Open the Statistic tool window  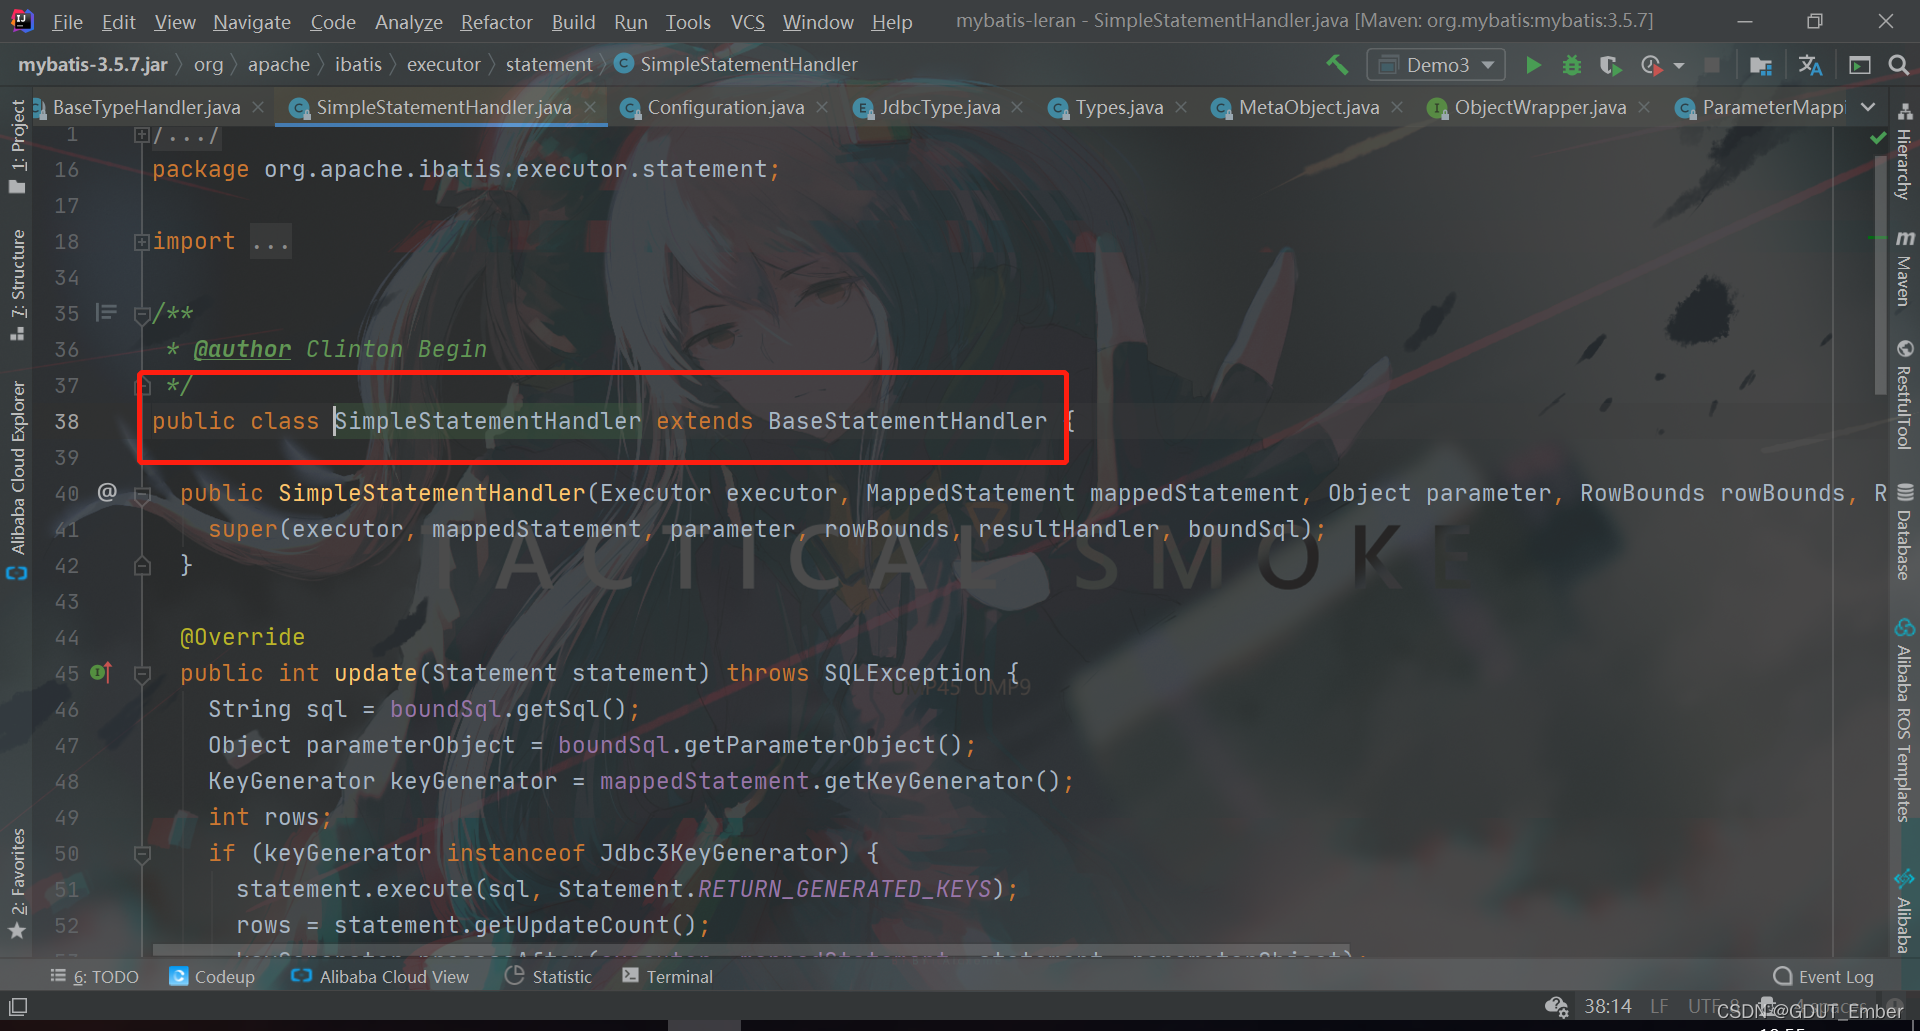pos(549,976)
